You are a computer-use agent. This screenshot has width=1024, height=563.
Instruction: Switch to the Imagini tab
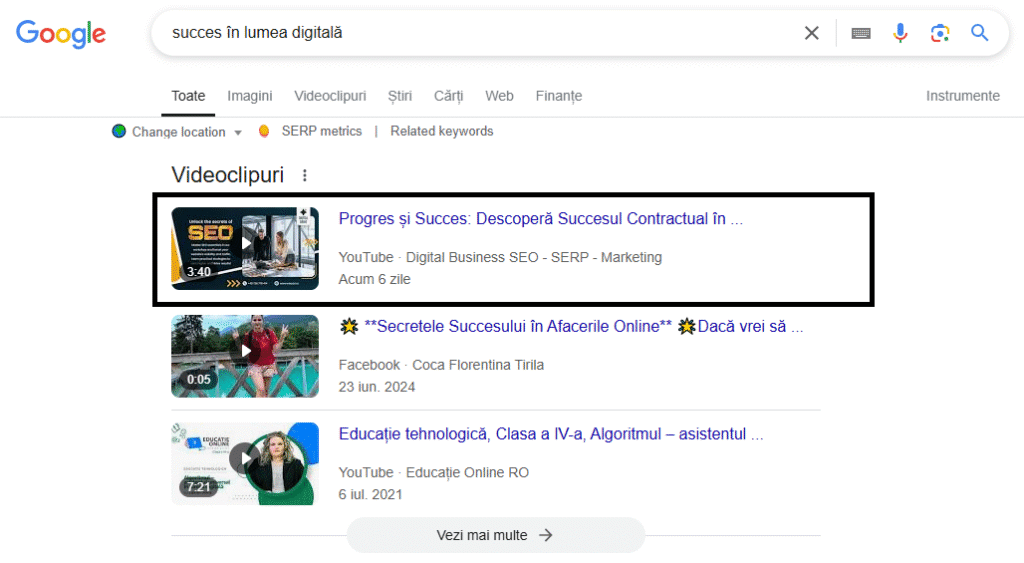click(249, 96)
